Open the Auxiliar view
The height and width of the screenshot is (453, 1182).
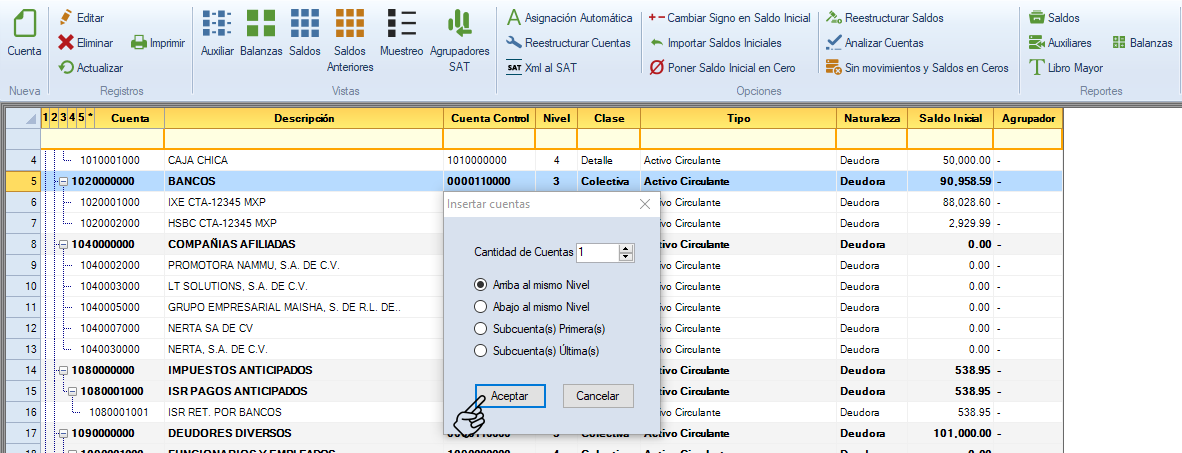coord(217,25)
